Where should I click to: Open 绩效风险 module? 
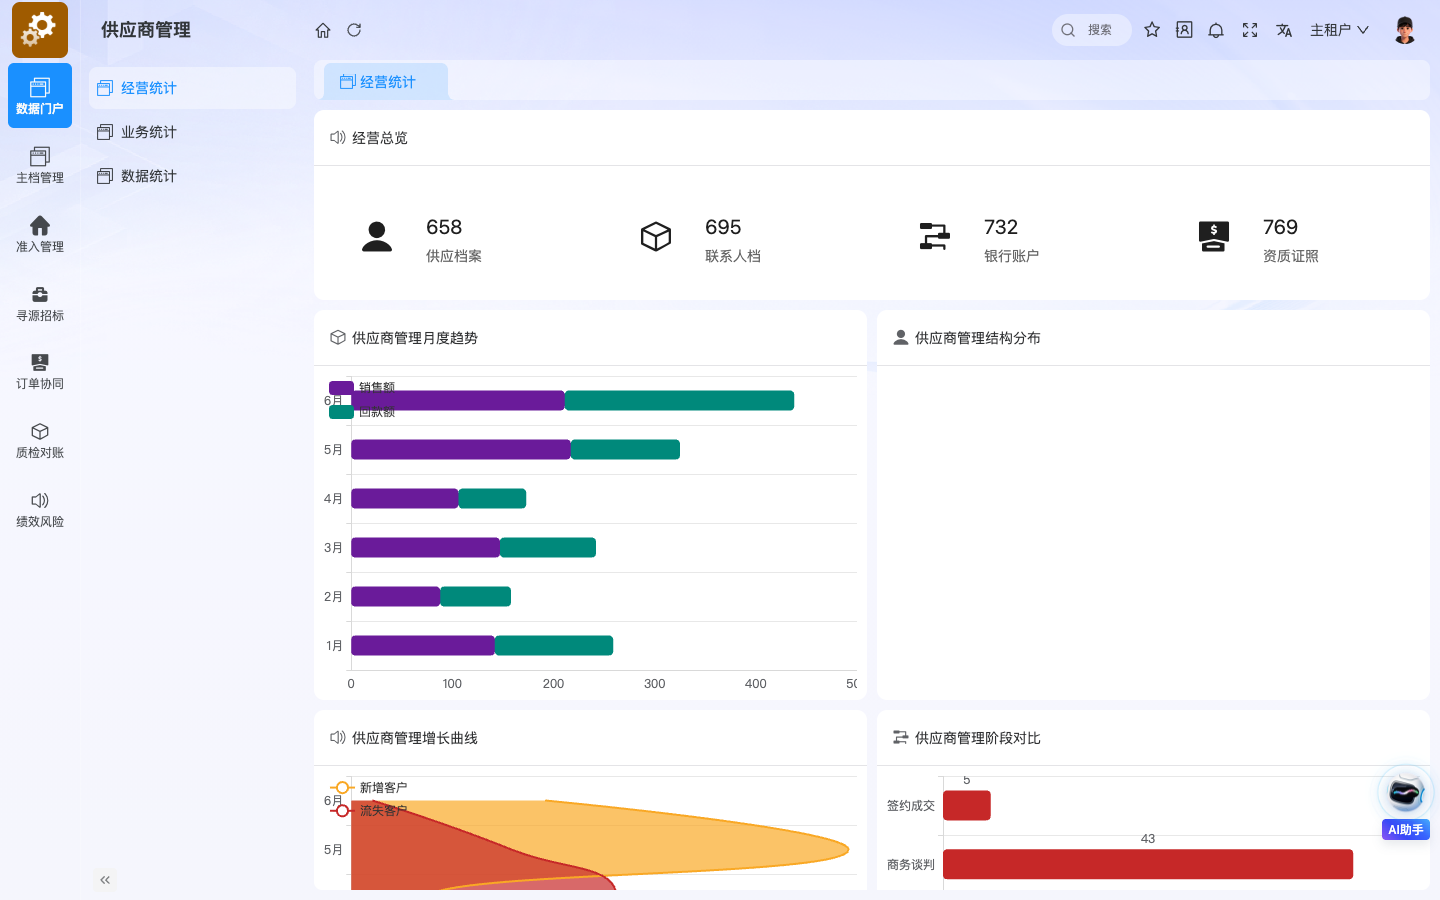[x=40, y=509]
